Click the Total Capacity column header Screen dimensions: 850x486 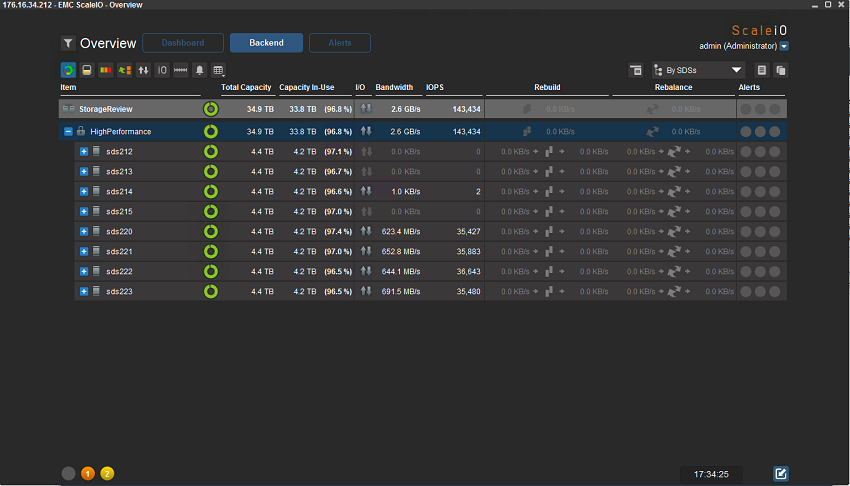click(246, 87)
